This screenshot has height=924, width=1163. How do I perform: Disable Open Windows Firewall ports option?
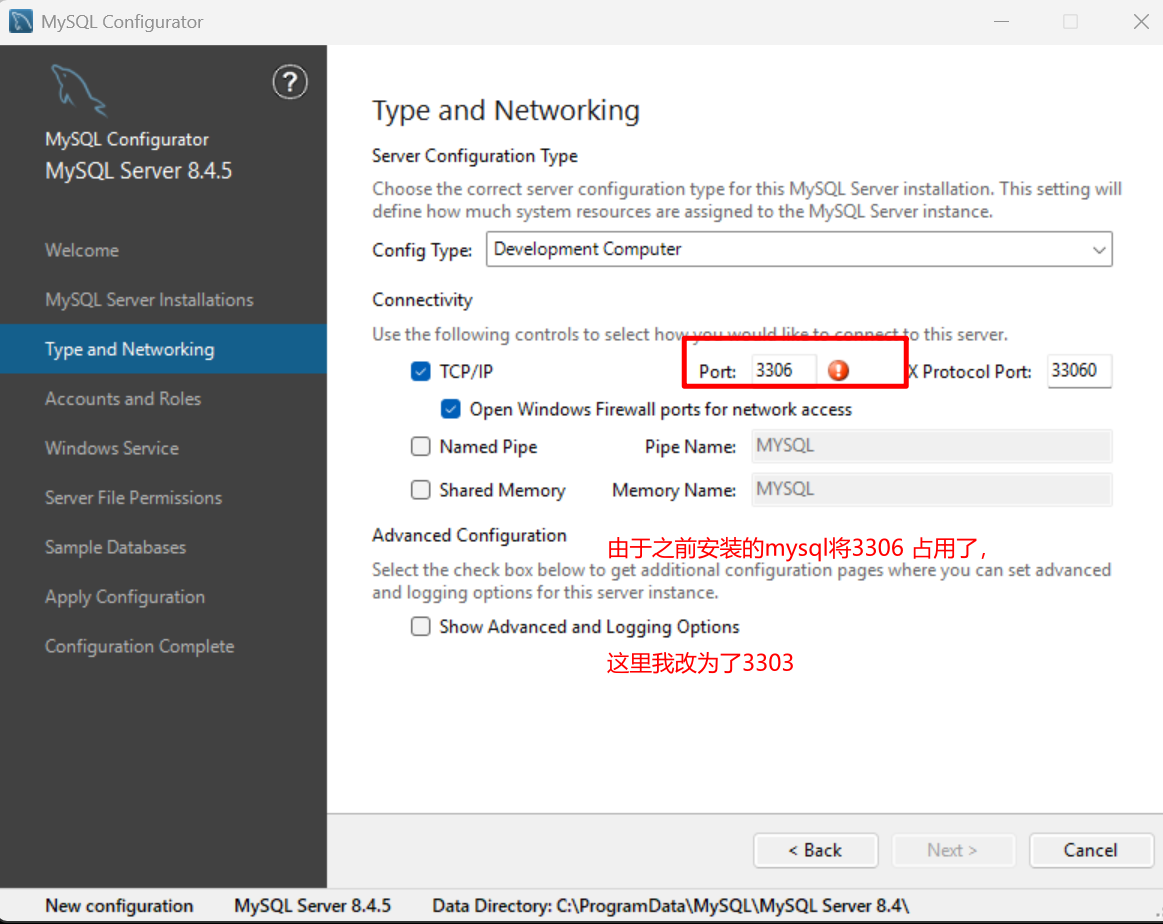(451, 408)
